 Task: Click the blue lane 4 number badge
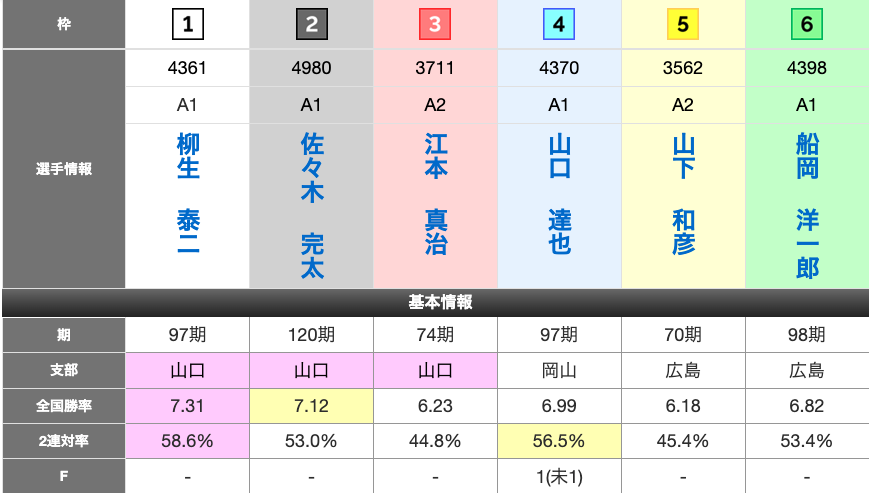[x=559, y=24]
